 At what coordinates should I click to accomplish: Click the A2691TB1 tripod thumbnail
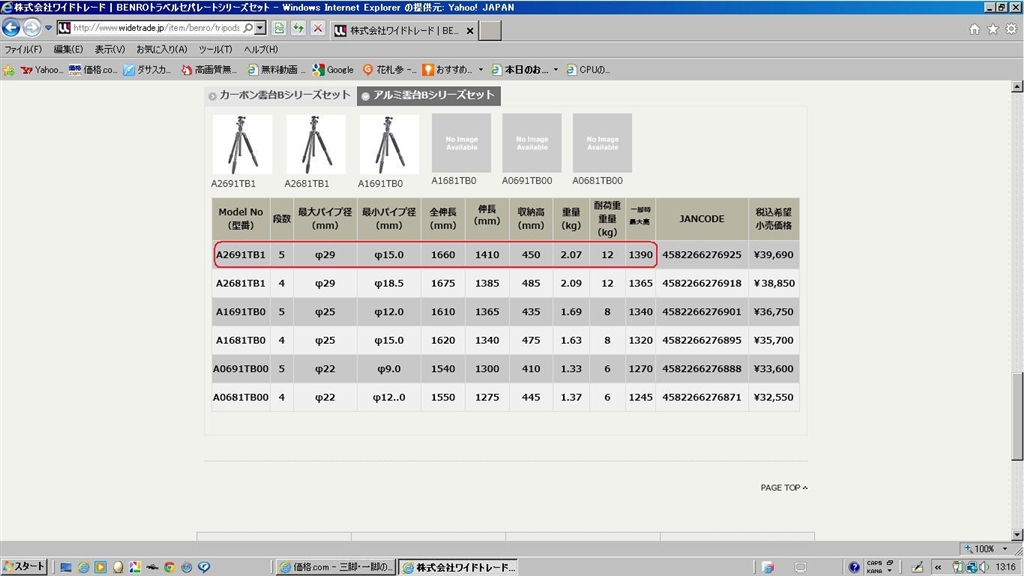[241, 145]
